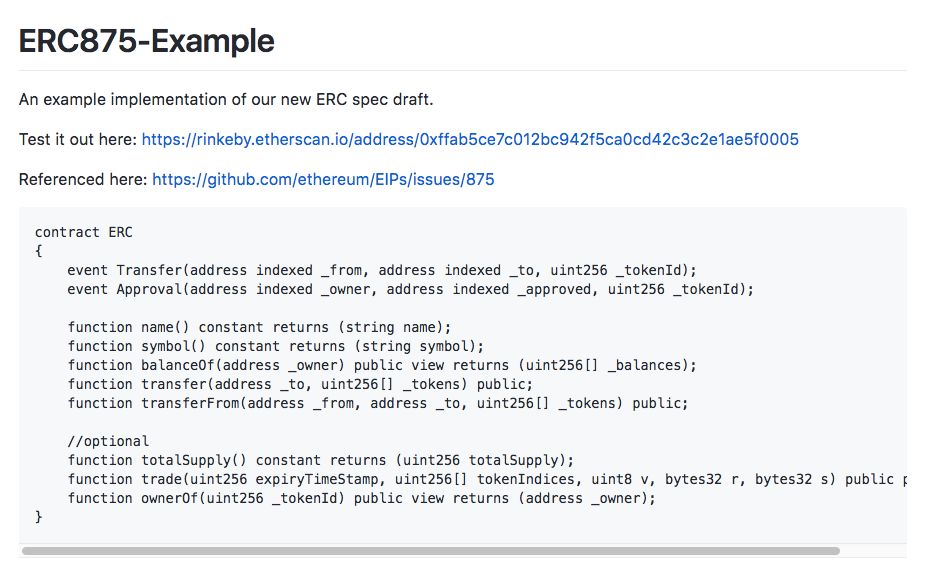Image resolution: width=940 pixels, height=580 pixels.
Task: Click the 'event Transfer' code line
Action: click(x=382, y=271)
